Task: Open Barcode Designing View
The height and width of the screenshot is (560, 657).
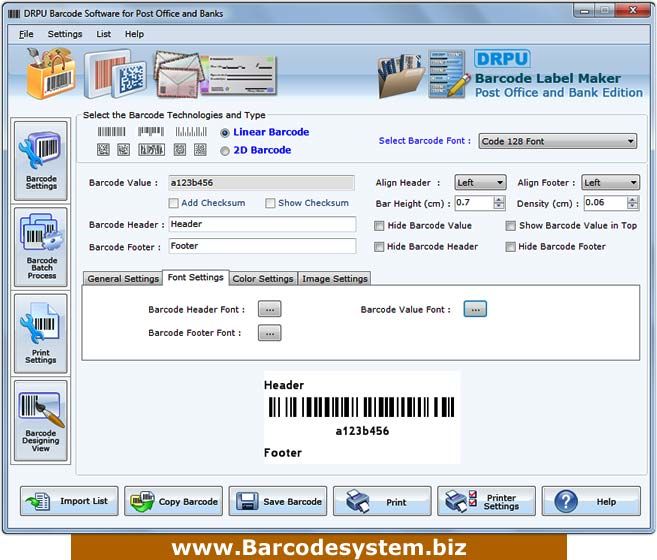Action: (41, 420)
